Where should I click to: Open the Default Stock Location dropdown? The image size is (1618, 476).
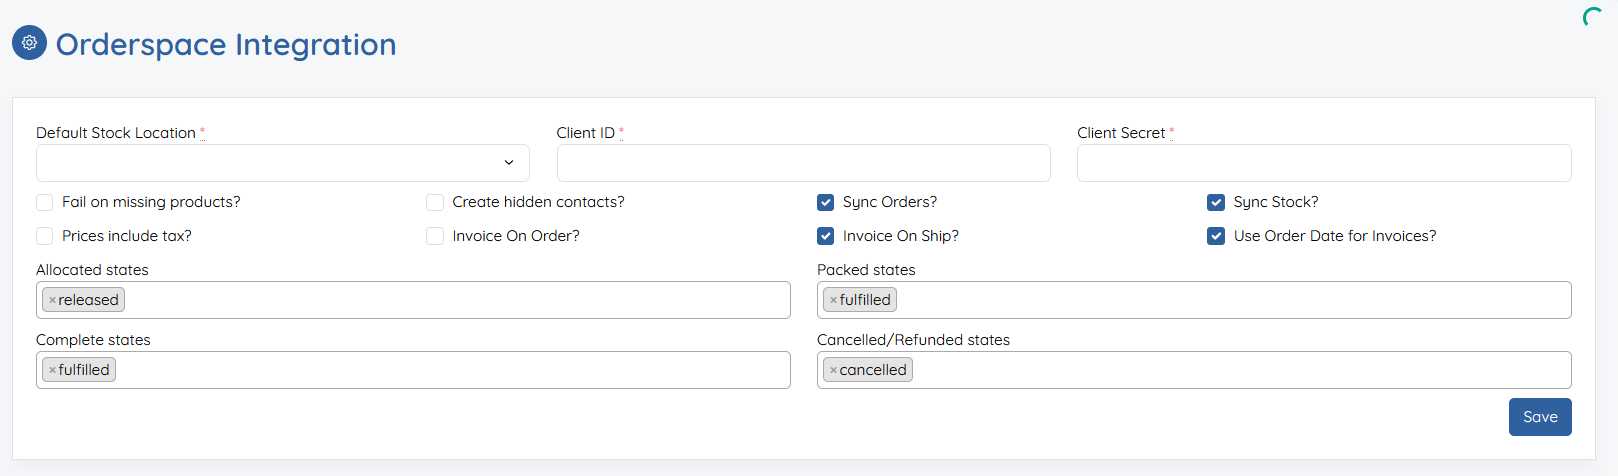283,163
